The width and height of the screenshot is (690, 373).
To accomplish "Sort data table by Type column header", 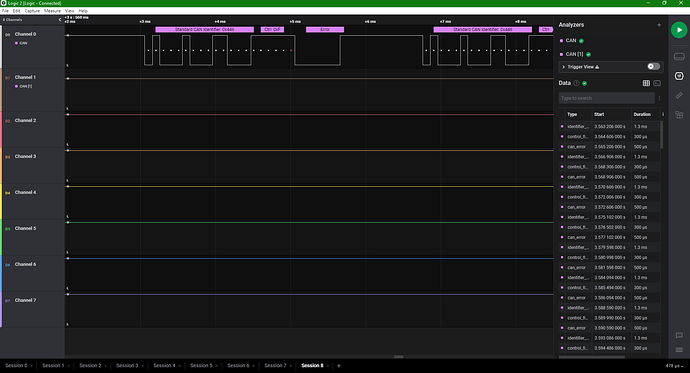I will [572, 114].
